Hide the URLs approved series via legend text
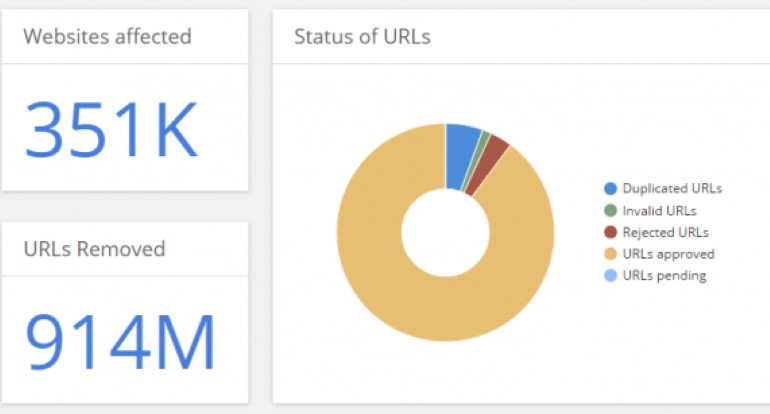770x414 pixels. click(668, 254)
